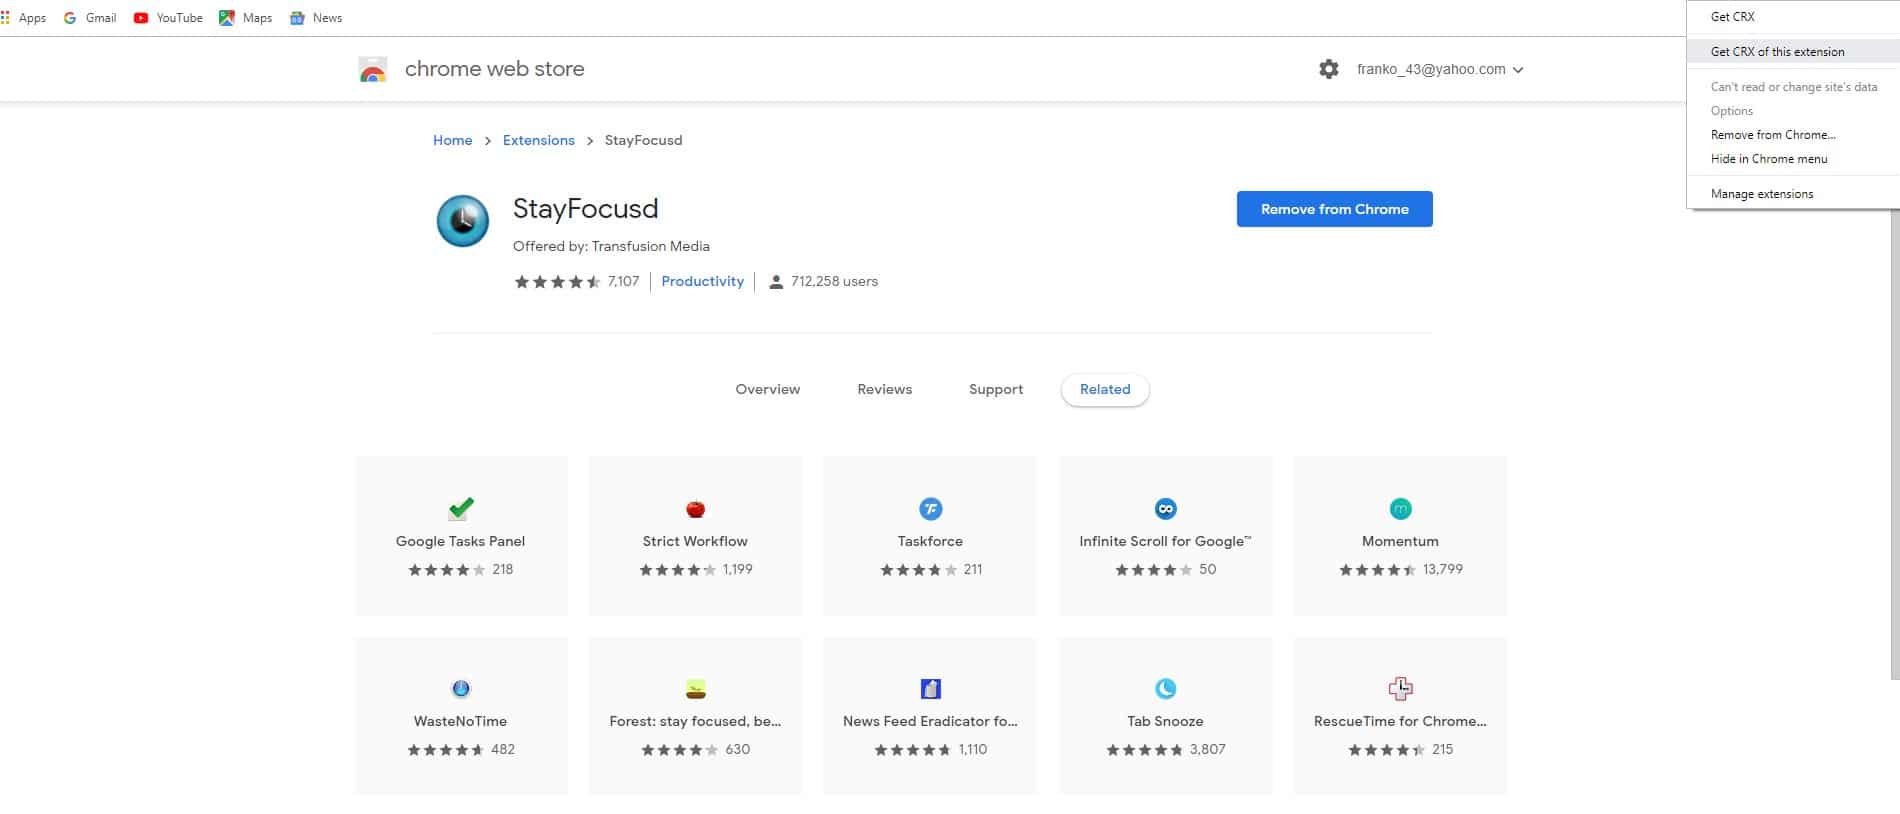Open the RescueTime for Chrome title
Viewport: 1900px width, 814px height.
click(1401, 721)
